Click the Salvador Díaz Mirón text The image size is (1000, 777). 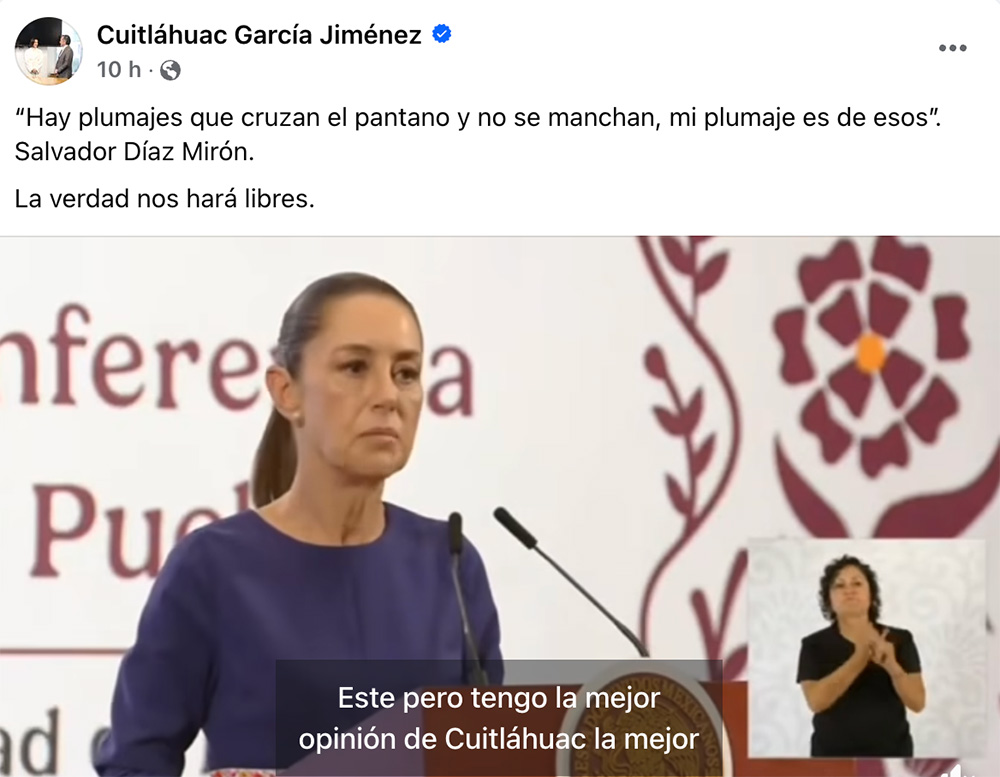click(x=135, y=152)
